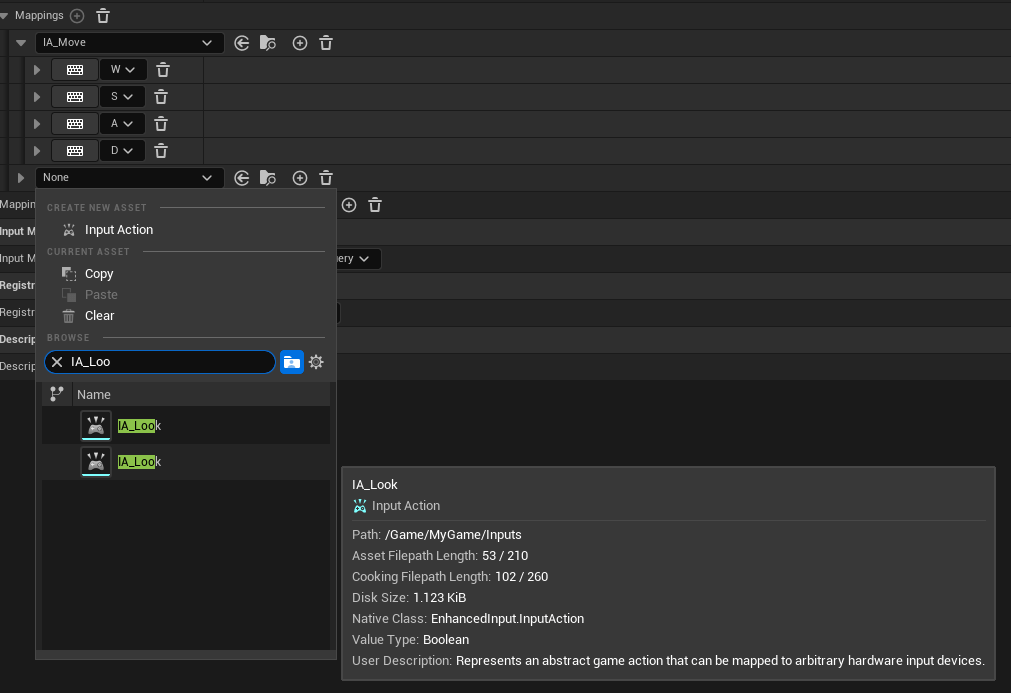Choose Clear from the current asset menu
Image resolution: width=1011 pixels, height=693 pixels.
click(99, 316)
